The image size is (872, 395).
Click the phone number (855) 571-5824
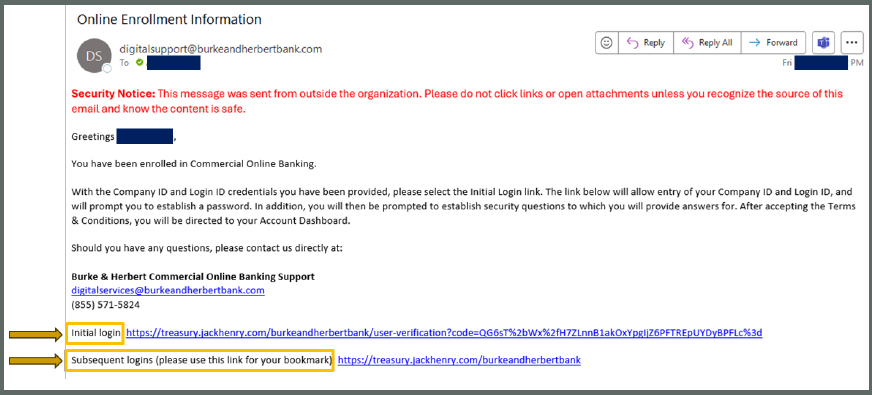(105, 305)
